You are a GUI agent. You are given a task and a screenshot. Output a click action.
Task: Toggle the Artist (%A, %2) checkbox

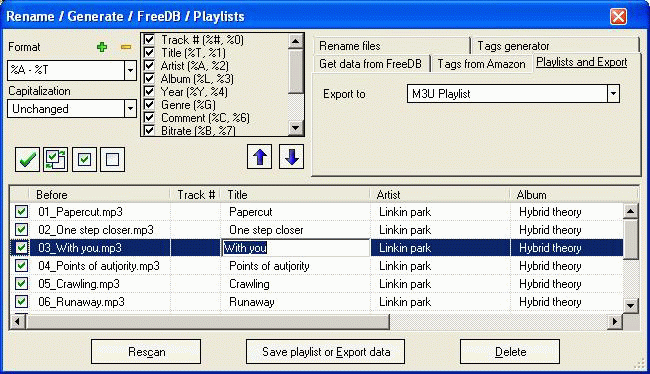coord(149,66)
